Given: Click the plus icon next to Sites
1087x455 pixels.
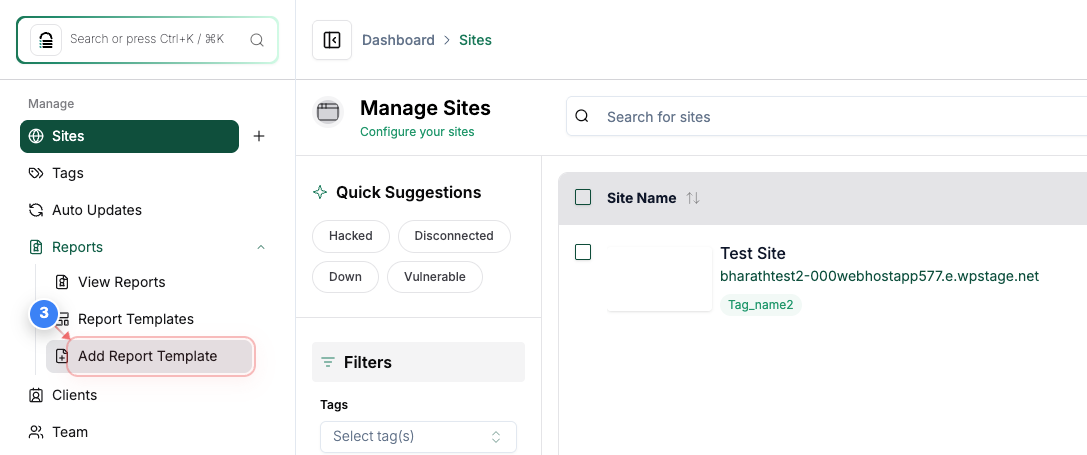Looking at the screenshot, I should click(259, 136).
